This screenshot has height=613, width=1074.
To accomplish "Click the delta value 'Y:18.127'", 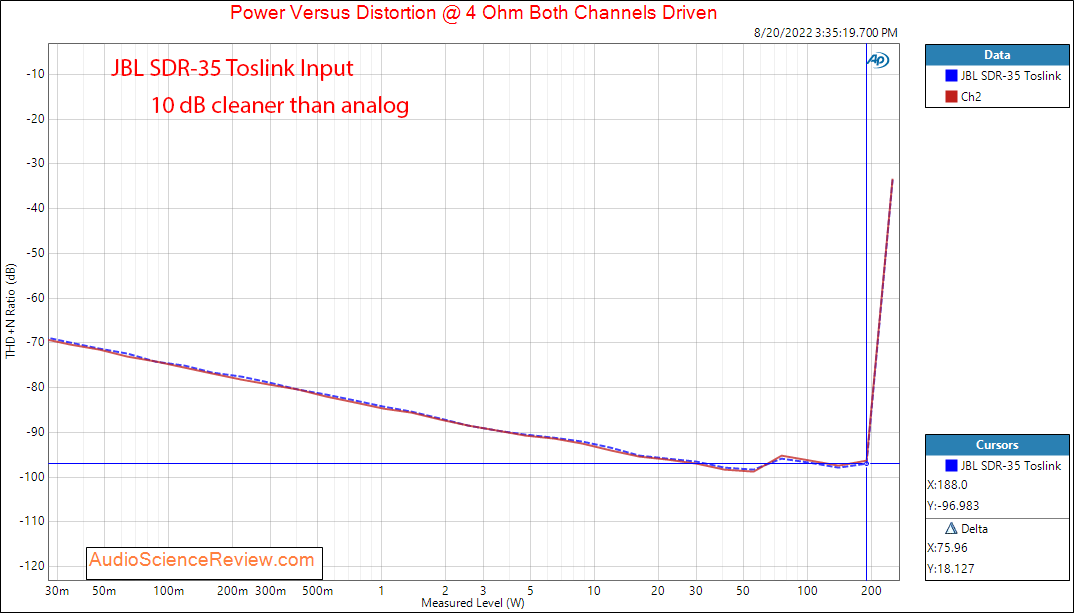I will [951, 568].
